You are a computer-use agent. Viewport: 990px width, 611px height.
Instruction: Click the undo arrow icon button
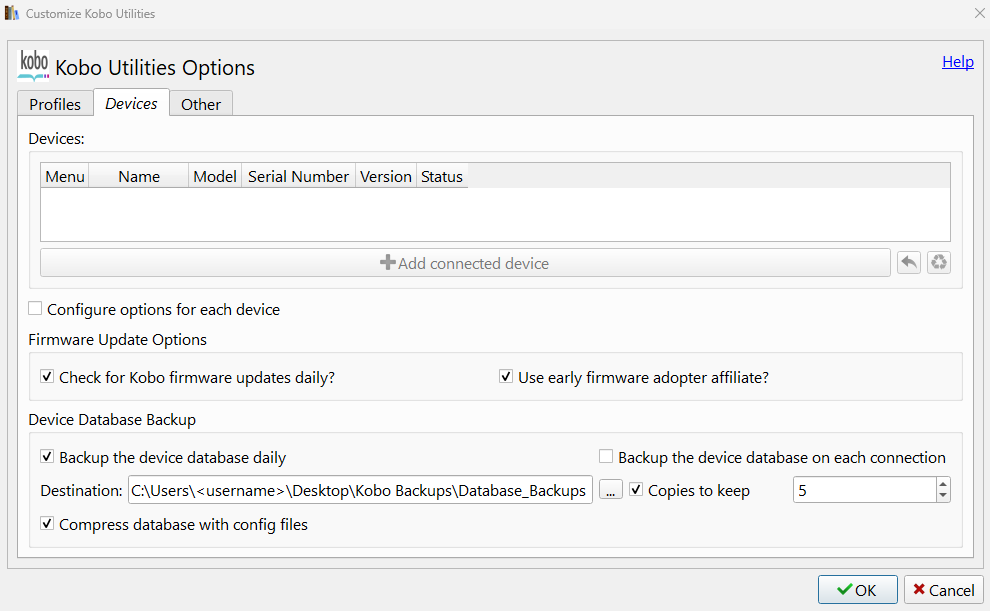coord(908,263)
